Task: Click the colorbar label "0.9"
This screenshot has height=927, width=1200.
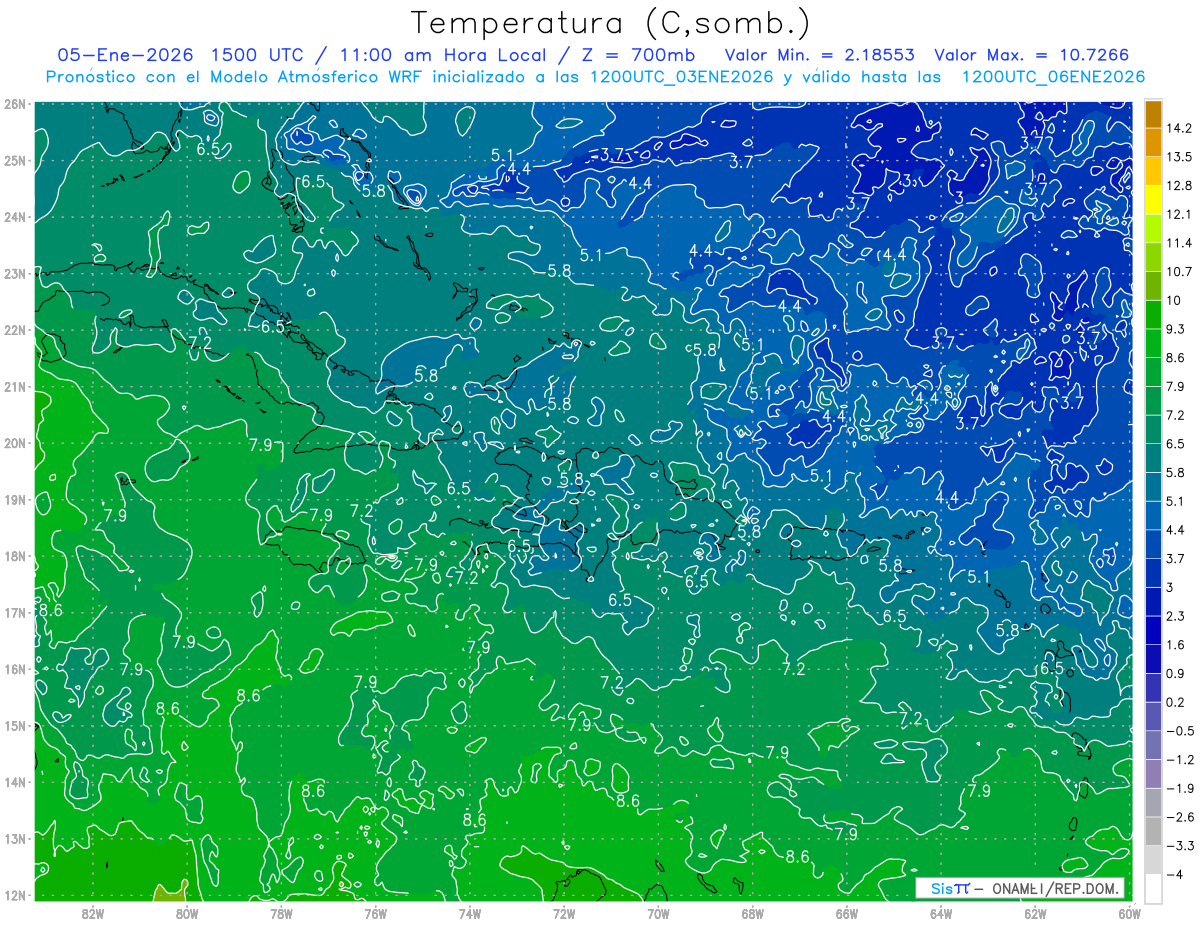Action: point(1176,673)
